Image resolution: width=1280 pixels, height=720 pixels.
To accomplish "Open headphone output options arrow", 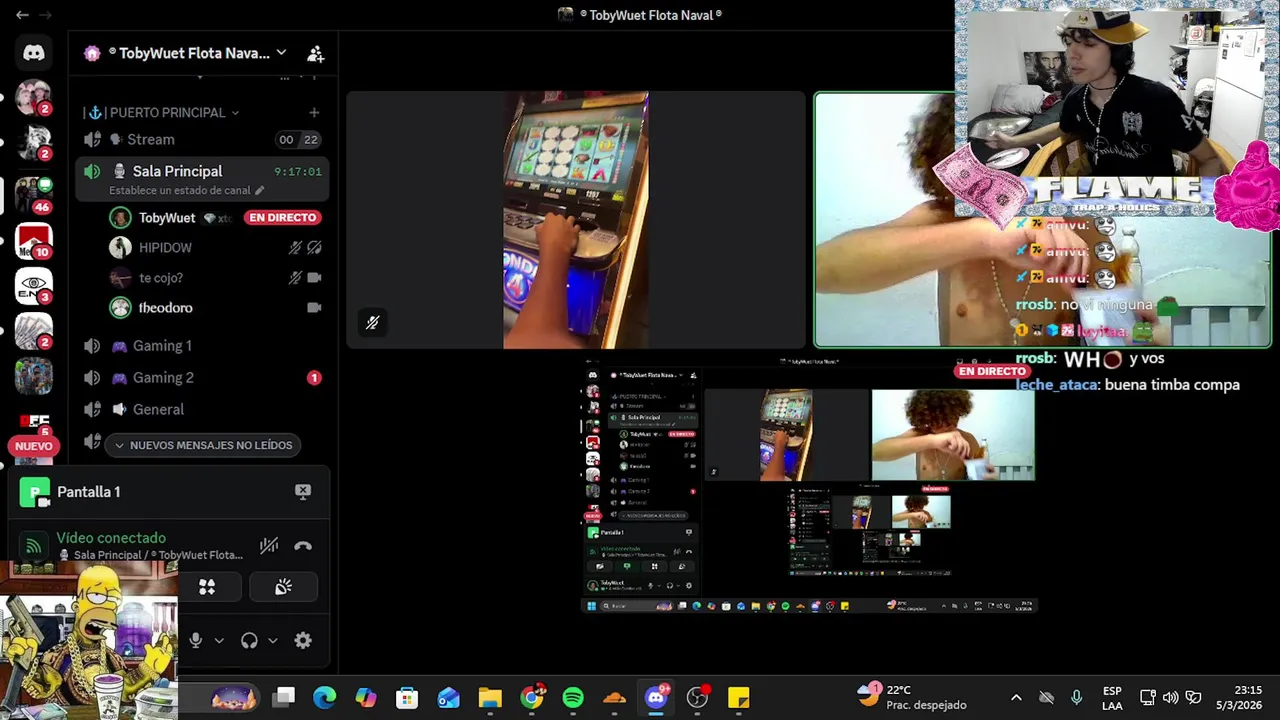I will tap(272, 641).
